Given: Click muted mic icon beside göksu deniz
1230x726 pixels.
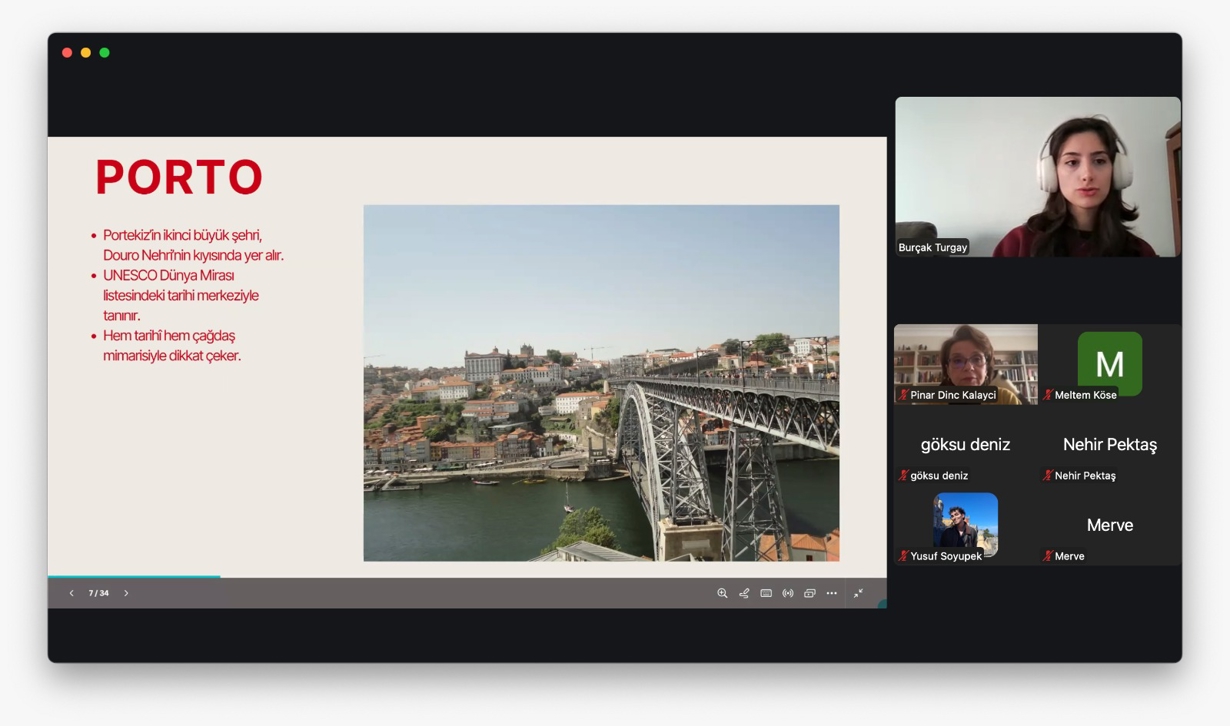Looking at the screenshot, I should tap(903, 476).
